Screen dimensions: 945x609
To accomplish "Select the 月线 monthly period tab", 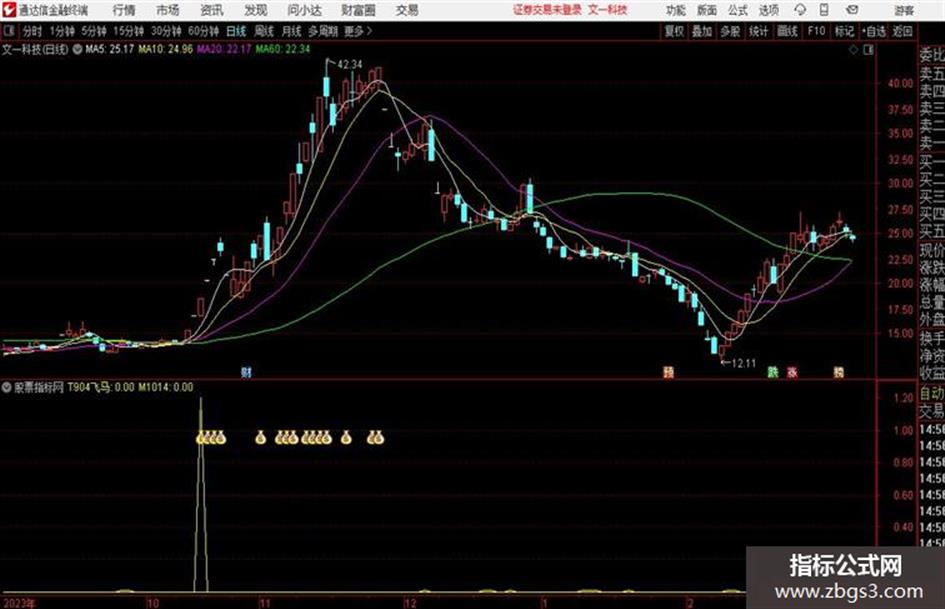I will click(x=292, y=31).
